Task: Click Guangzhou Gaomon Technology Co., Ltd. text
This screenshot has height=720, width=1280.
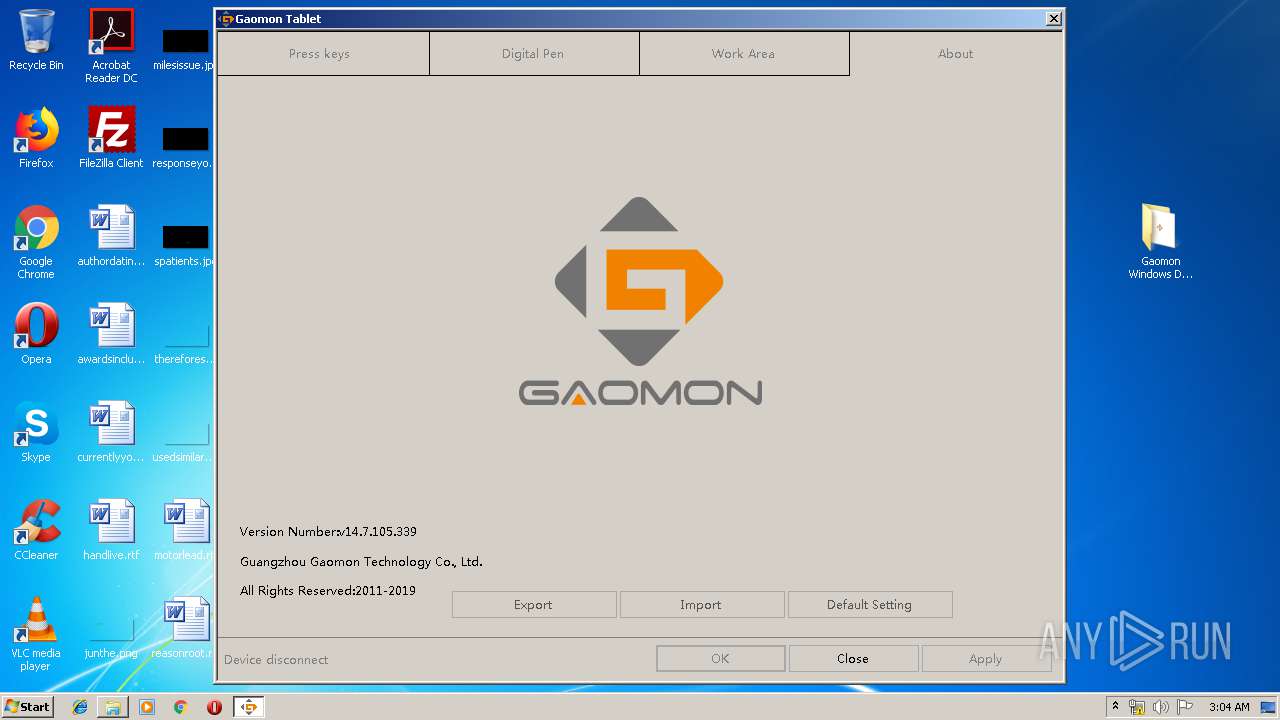Action: pyautogui.click(x=361, y=562)
